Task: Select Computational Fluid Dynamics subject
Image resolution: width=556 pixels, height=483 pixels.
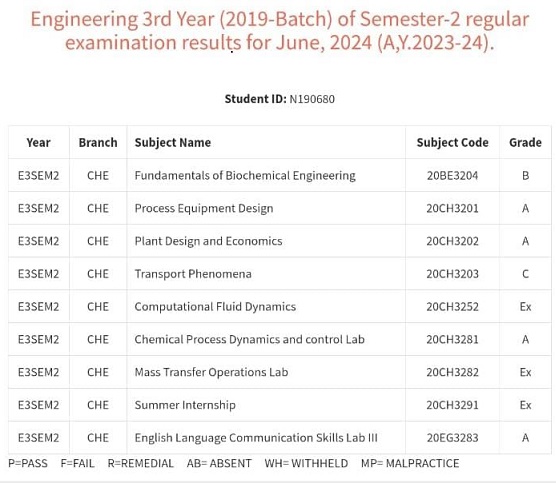Action: coord(215,307)
